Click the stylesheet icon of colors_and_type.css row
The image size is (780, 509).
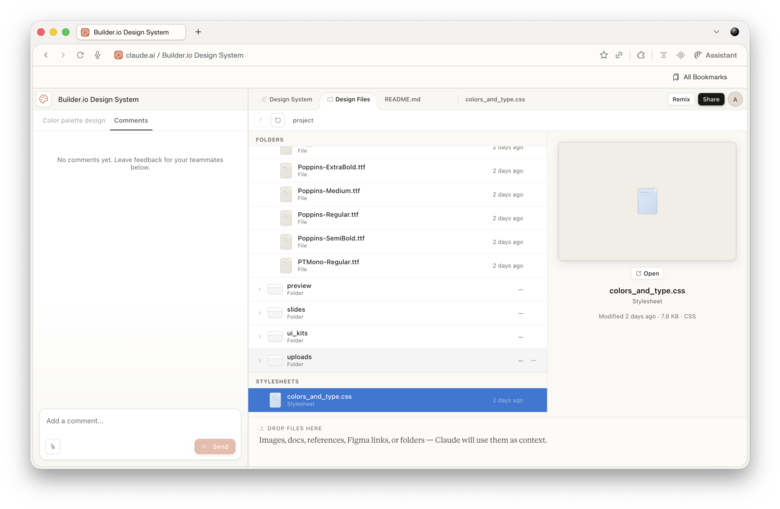275,400
